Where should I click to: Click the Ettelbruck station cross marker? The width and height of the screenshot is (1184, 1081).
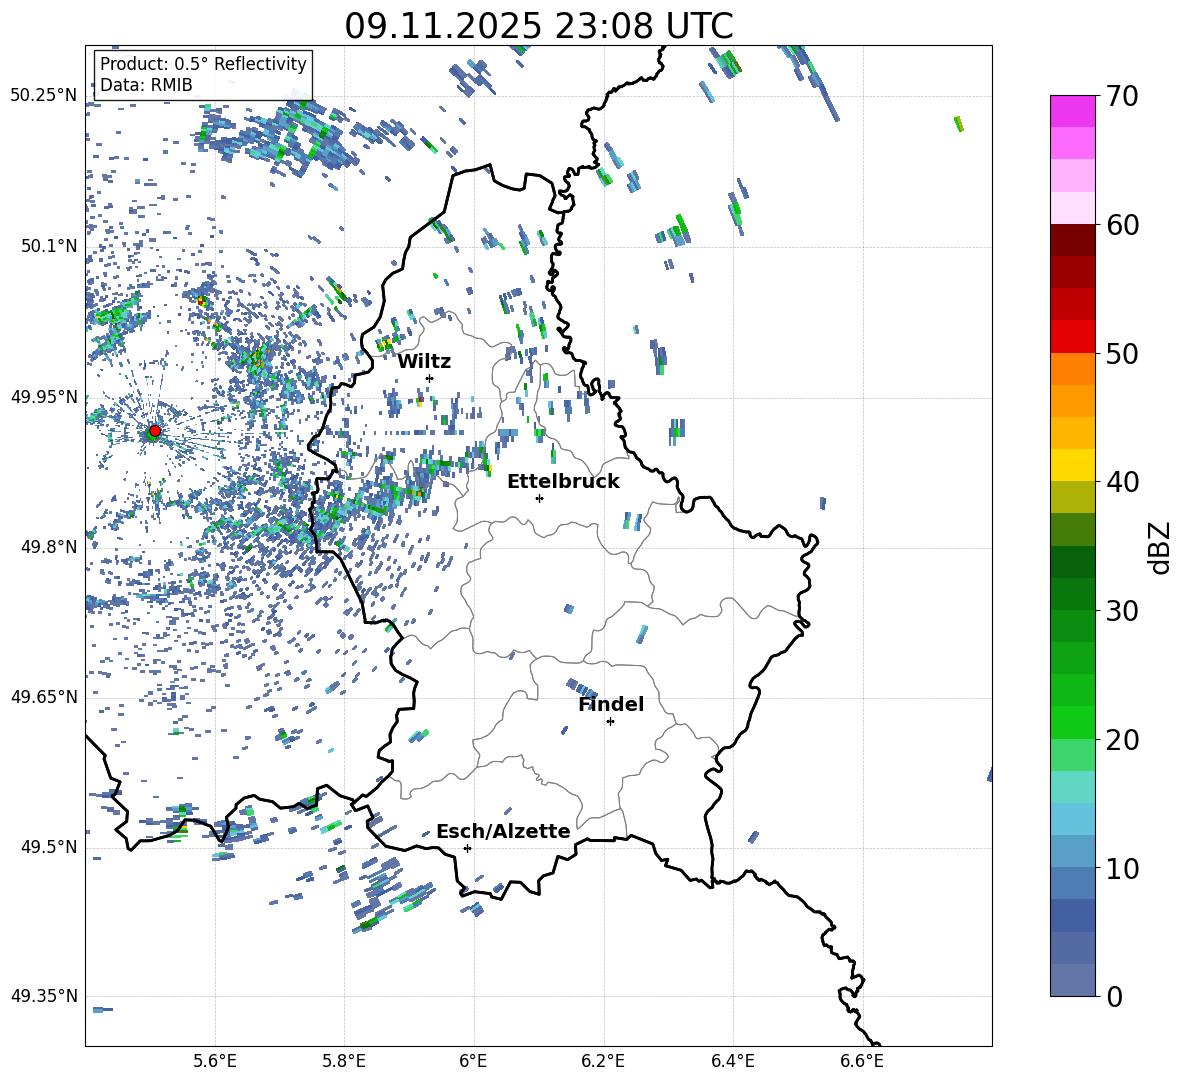tap(539, 498)
